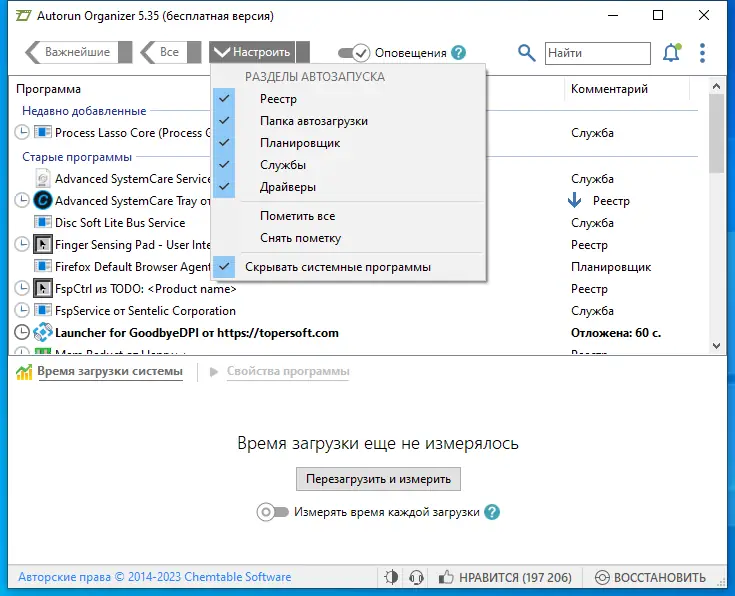Collapse the Настроить dropdown button
735x596 pixels.
(x=259, y=52)
